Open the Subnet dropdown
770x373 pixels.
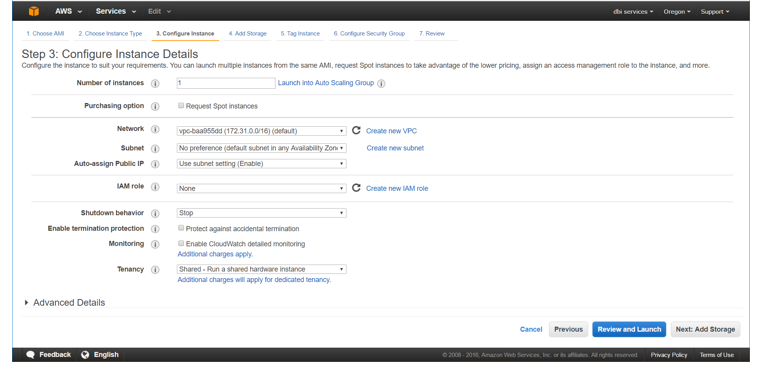coord(261,148)
